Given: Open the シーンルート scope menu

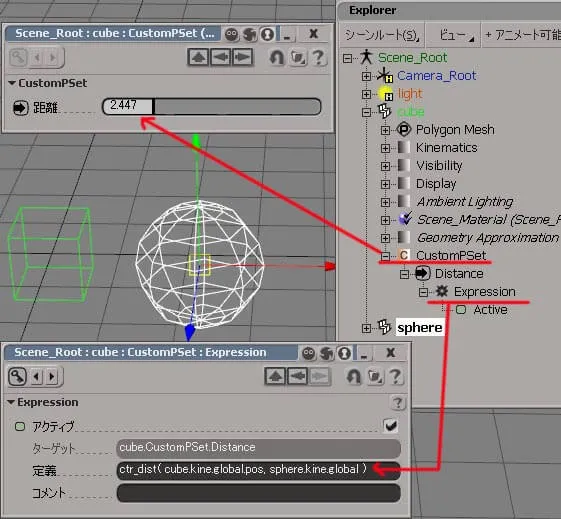Looking at the screenshot, I should pyautogui.click(x=382, y=35).
